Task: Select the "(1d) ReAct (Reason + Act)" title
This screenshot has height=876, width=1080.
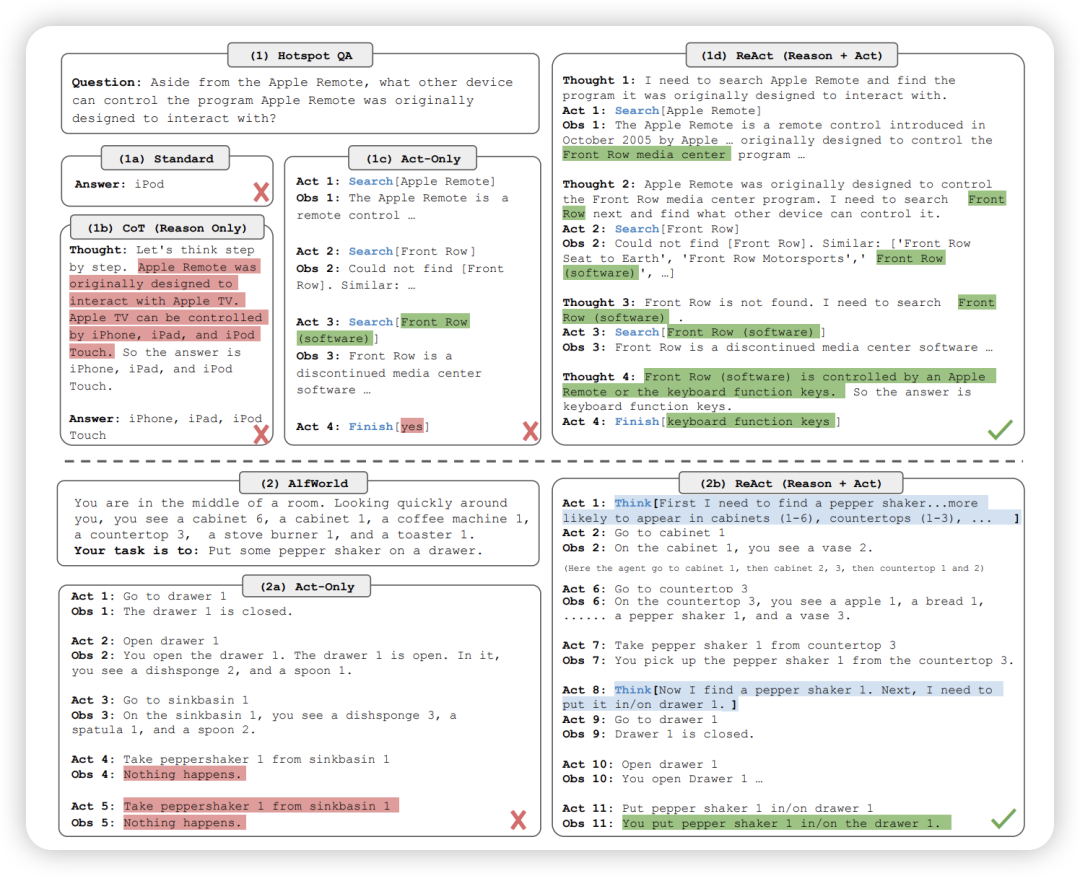Action: click(791, 56)
